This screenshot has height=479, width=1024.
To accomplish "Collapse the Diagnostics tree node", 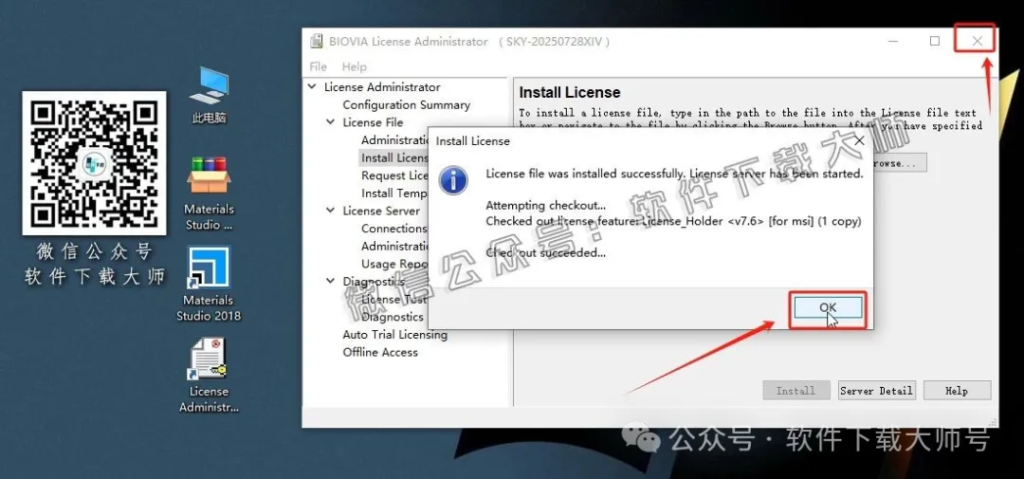I will click(331, 282).
